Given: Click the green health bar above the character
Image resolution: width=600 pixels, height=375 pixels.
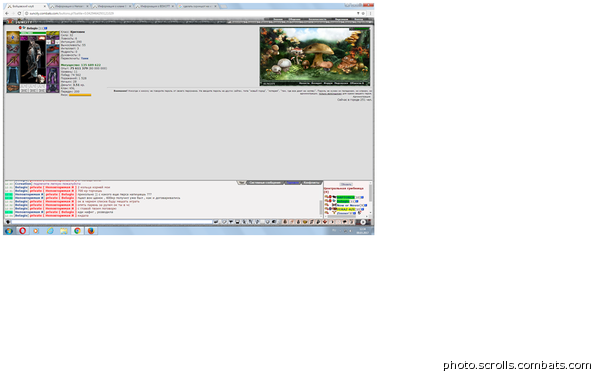Looking at the screenshot, I should [33, 33].
